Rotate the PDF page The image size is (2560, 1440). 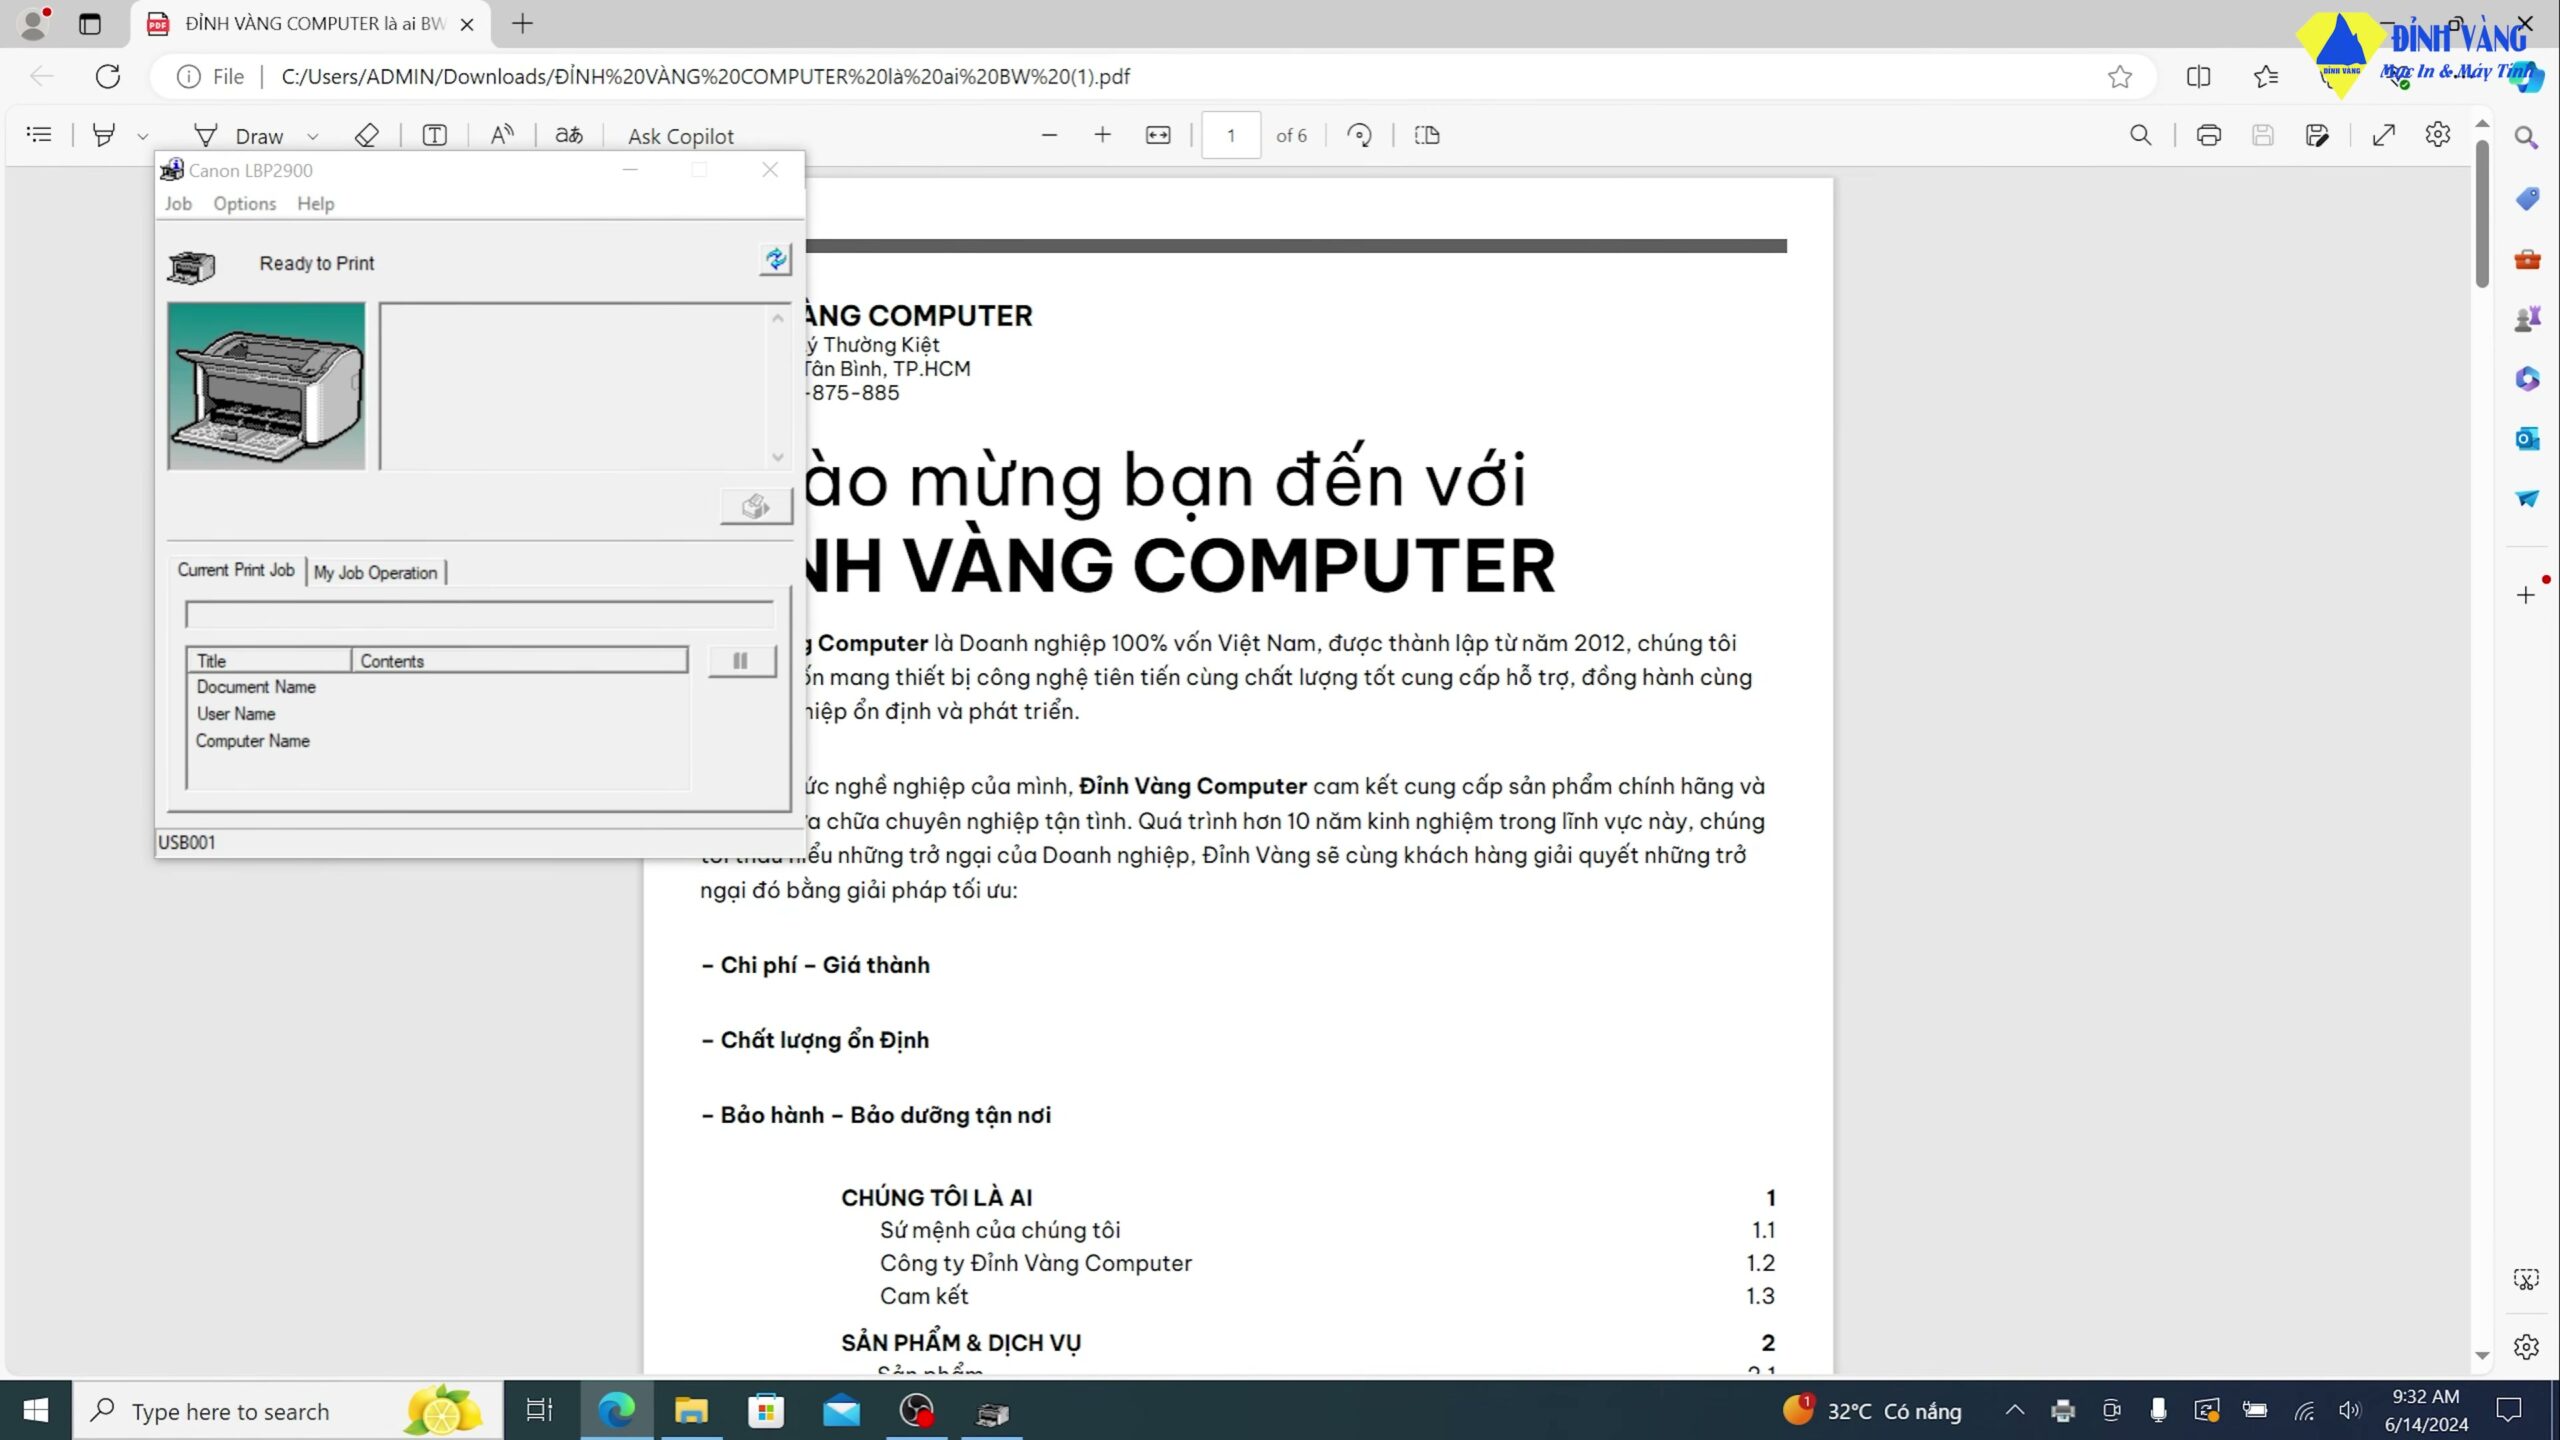coord(1359,135)
